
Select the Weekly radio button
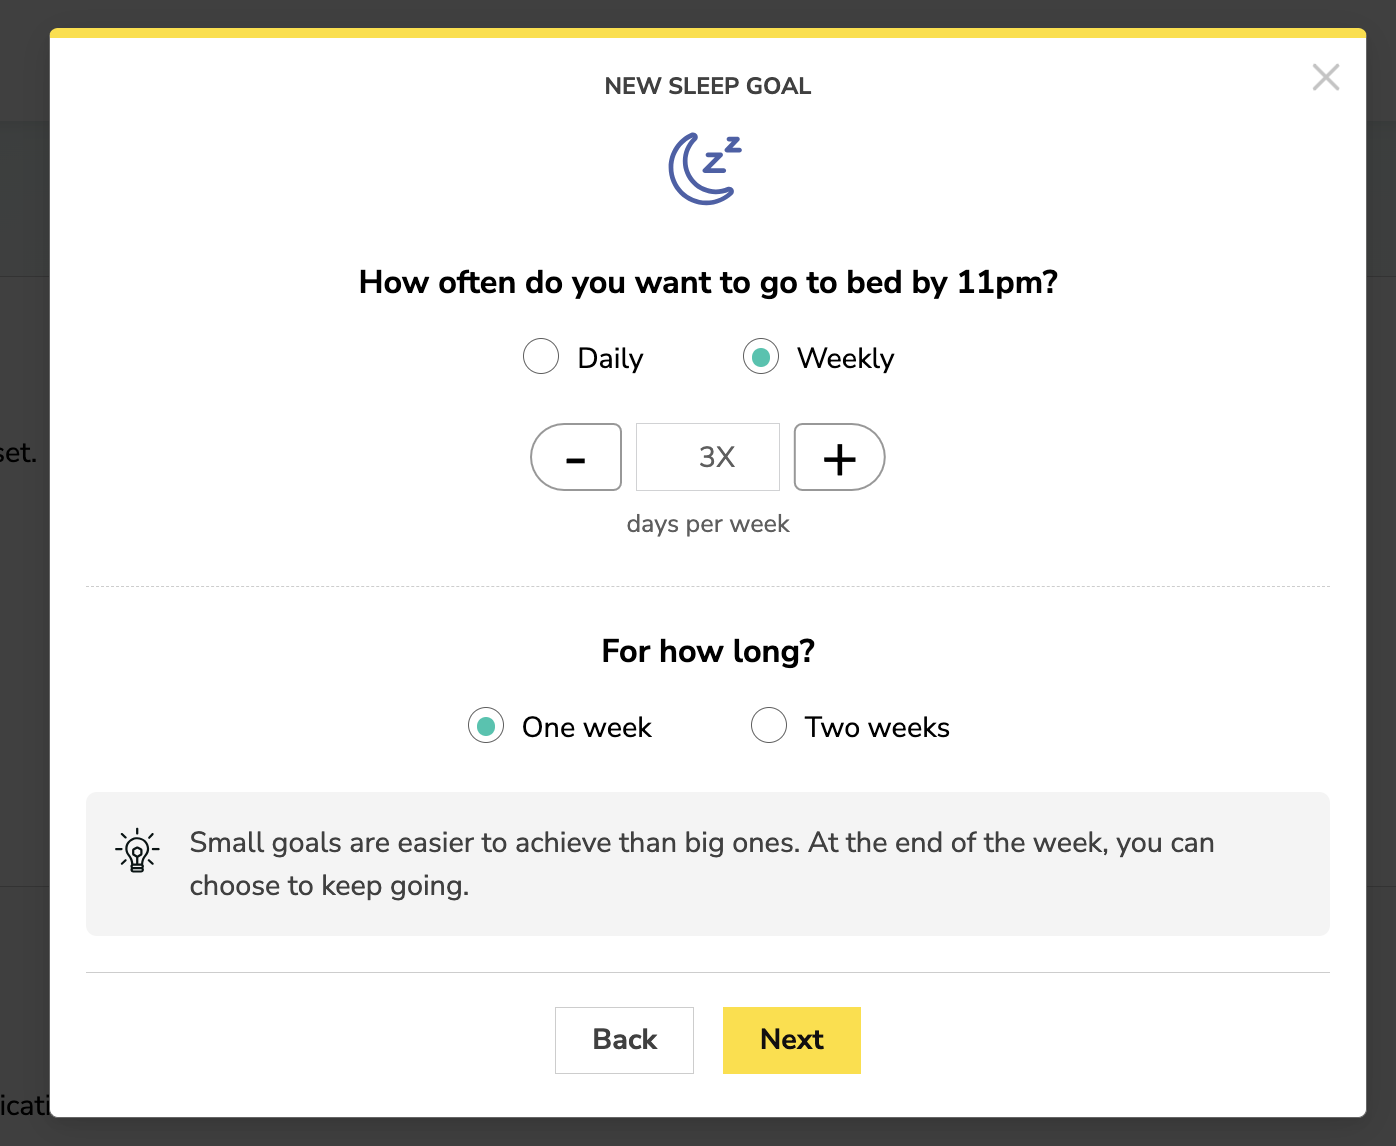[761, 356]
